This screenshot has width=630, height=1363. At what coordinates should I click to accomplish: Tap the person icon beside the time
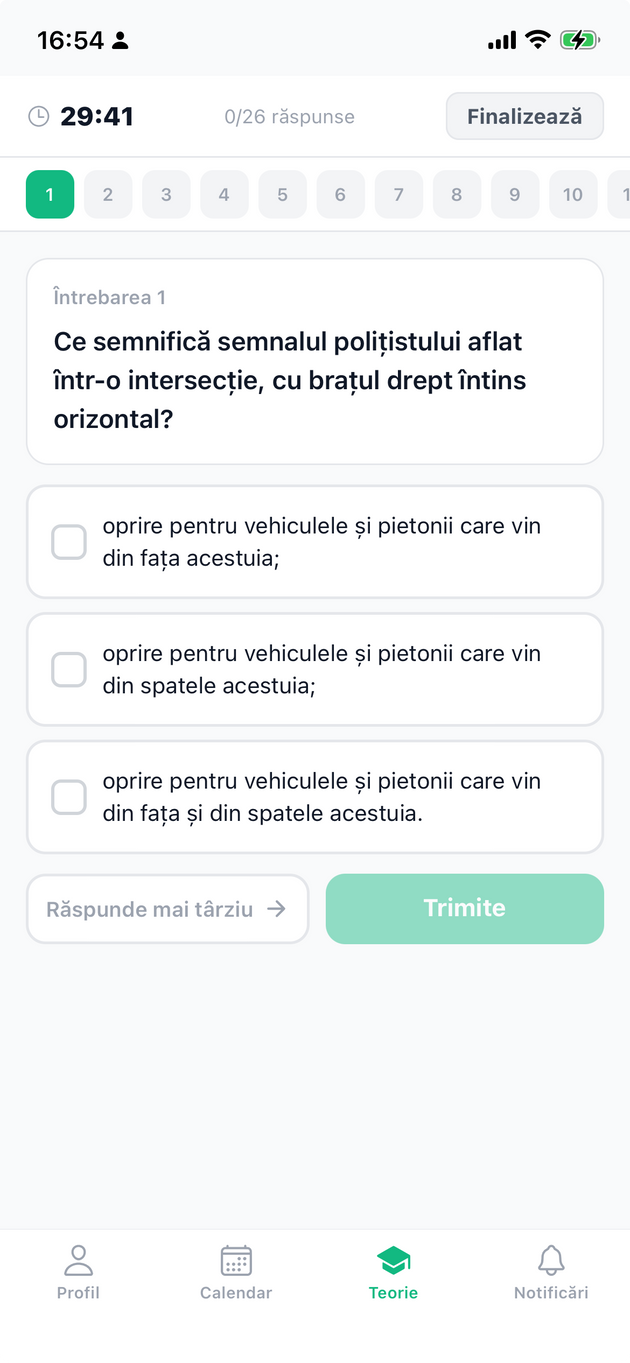coord(120,40)
